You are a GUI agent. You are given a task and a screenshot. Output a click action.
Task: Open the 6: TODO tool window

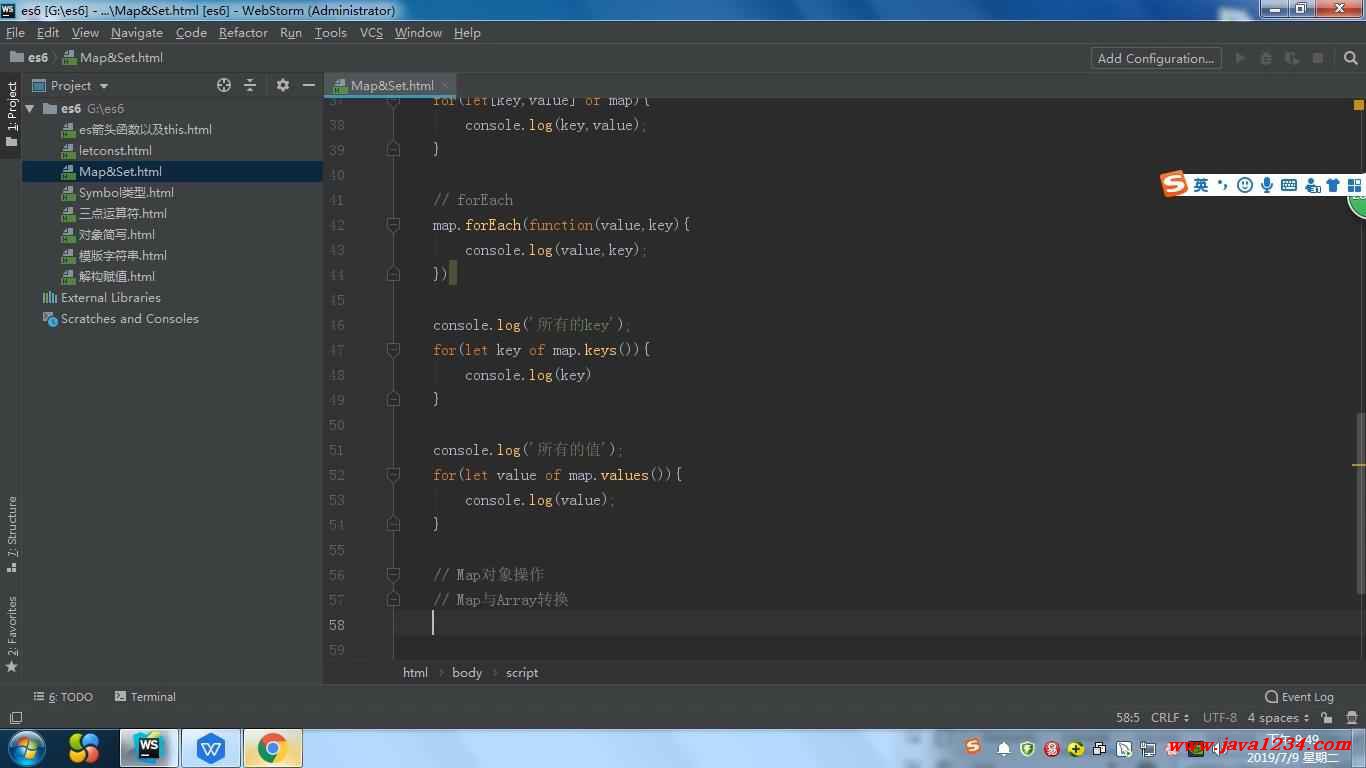coord(63,697)
